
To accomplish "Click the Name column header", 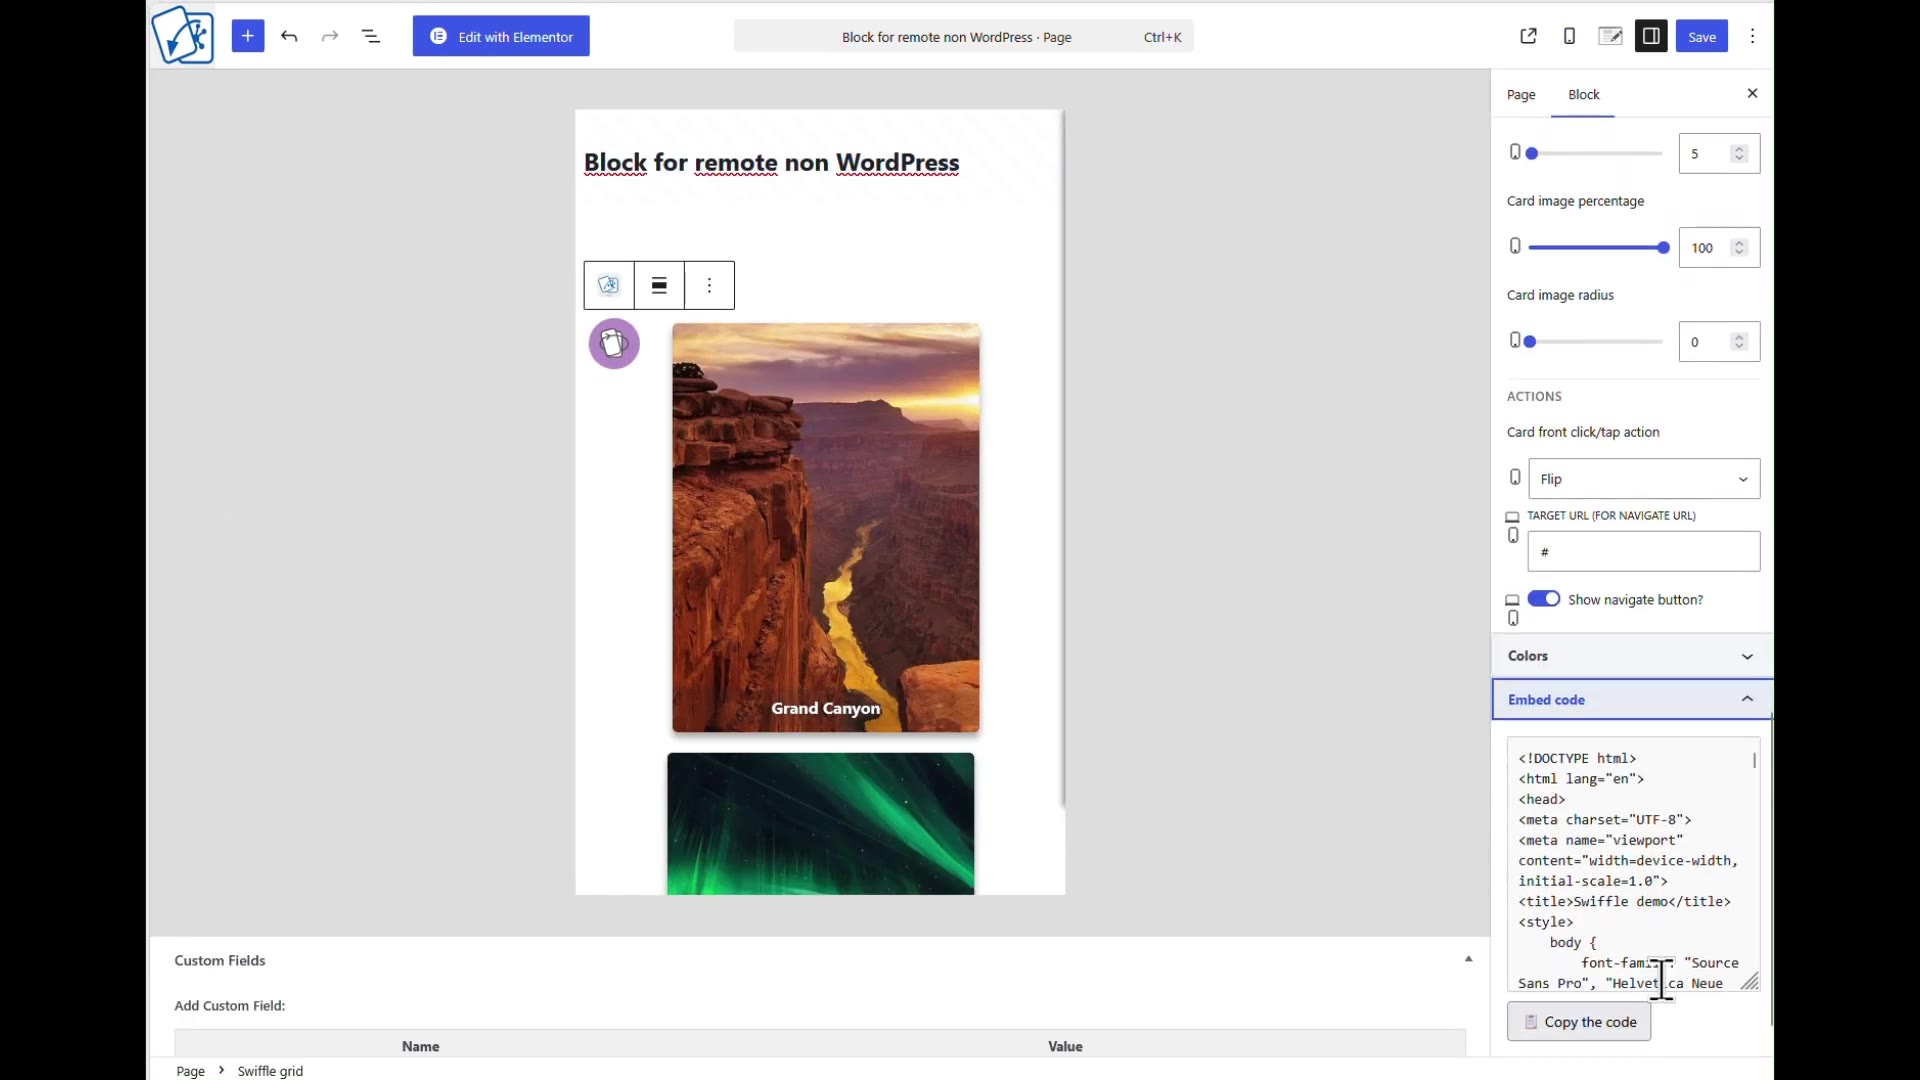I will pyautogui.click(x=420, y=1046).
